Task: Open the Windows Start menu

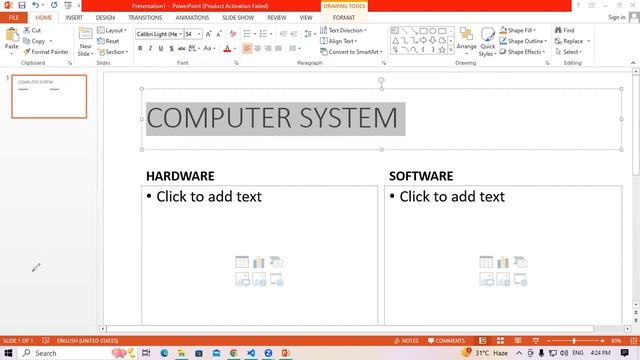Action: click(x=8, y=353)
